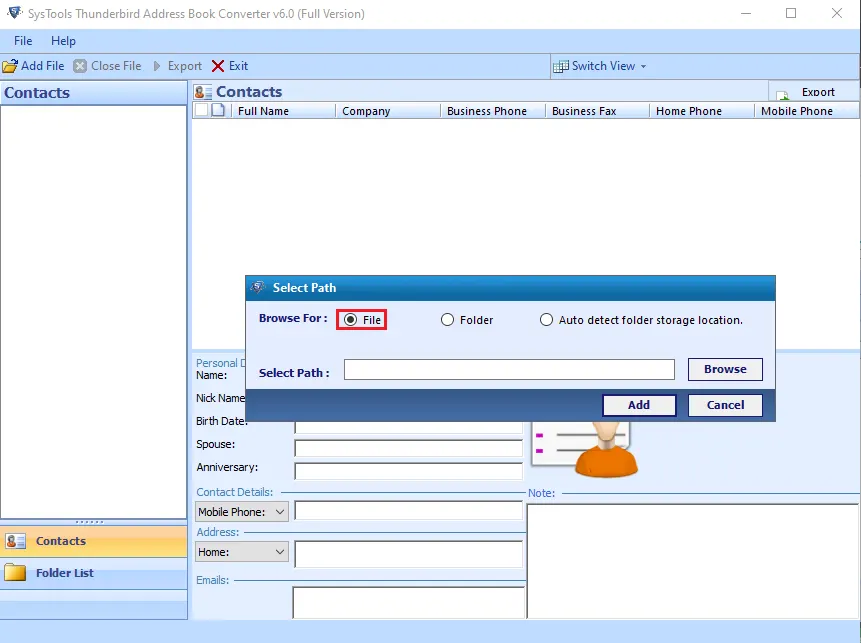Click the Switch View grid icon
861x643 pixels.
561,66
